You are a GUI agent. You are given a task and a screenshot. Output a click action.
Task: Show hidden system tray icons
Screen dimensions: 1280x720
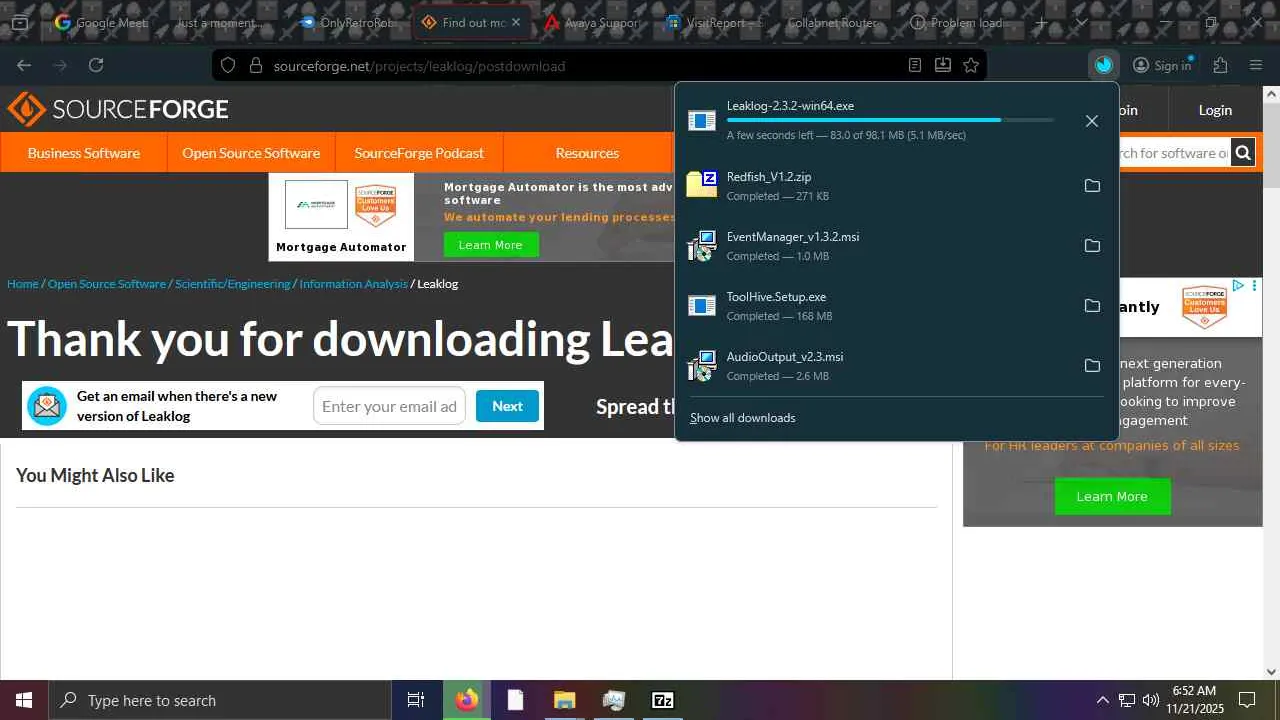[x=1103, y=700]
